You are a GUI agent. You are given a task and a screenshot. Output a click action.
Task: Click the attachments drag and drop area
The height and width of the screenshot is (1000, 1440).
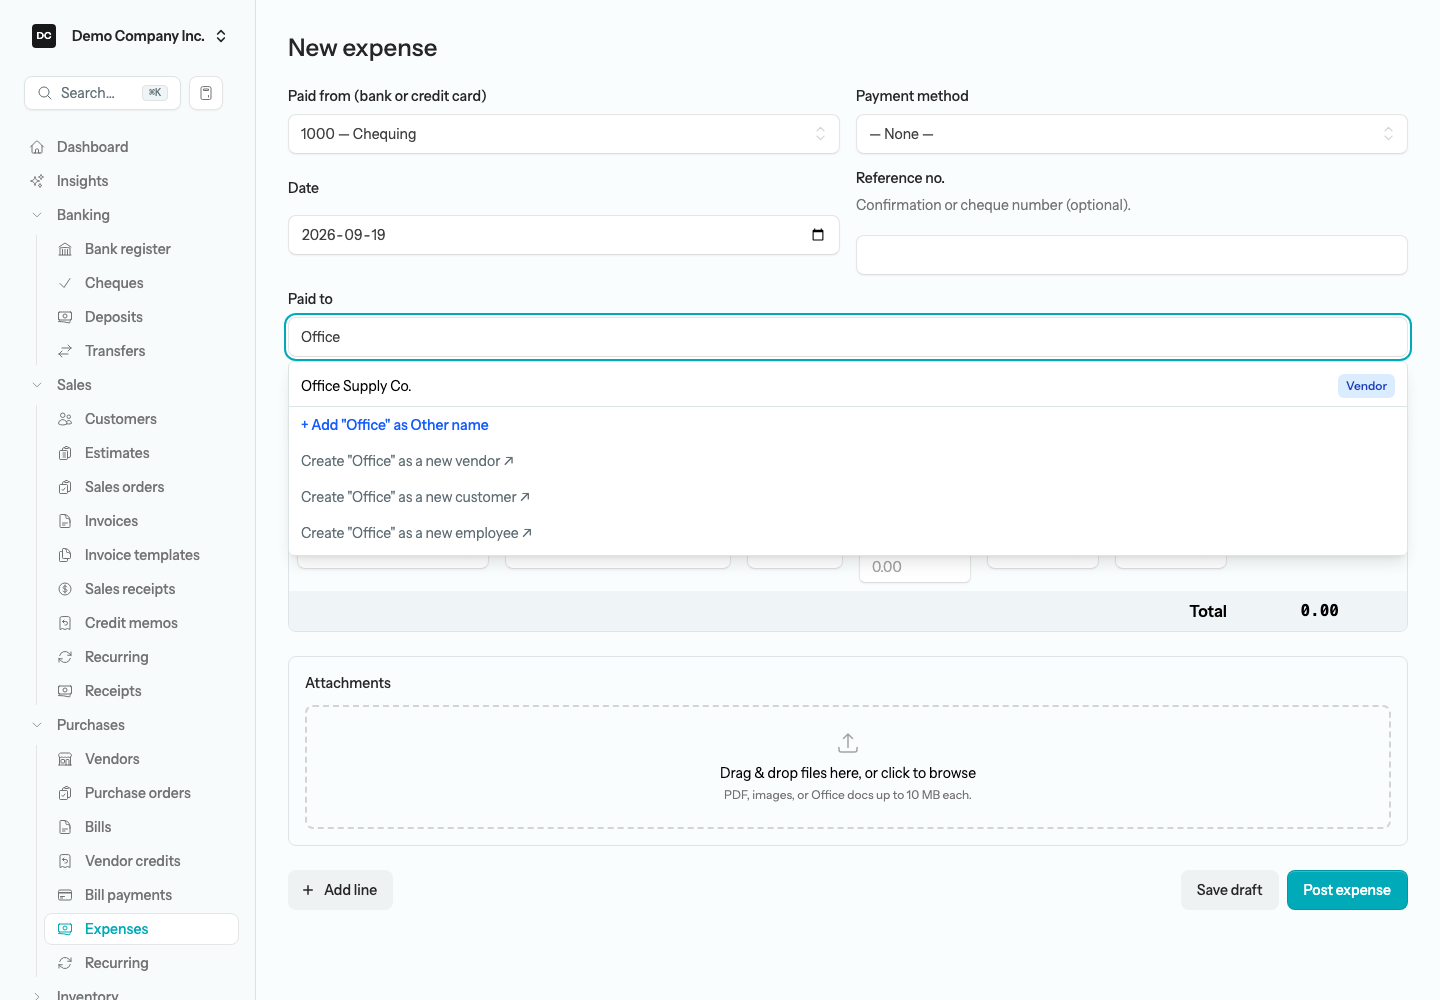coord(848,767)
